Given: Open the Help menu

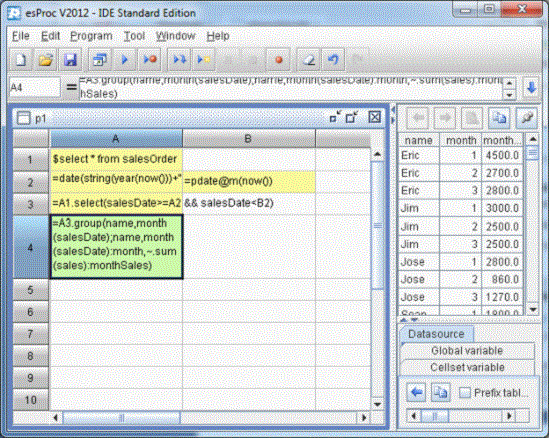Looking at the screenshot, I should (218, 36).
